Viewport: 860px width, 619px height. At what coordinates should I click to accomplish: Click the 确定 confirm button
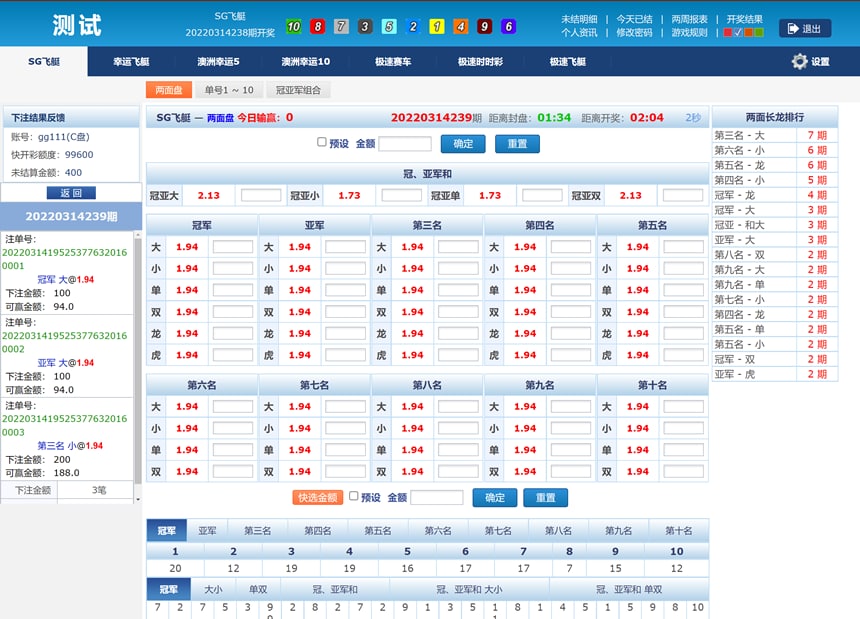click(463, 143)
